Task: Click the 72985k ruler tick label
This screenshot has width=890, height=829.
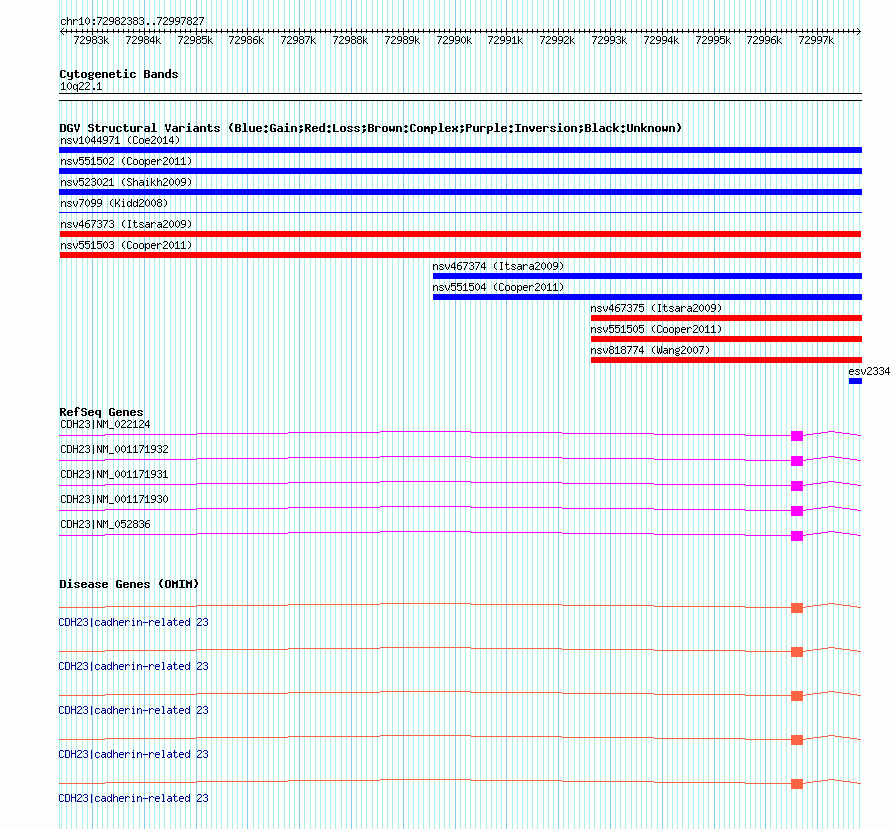Action: pos(195,40)
